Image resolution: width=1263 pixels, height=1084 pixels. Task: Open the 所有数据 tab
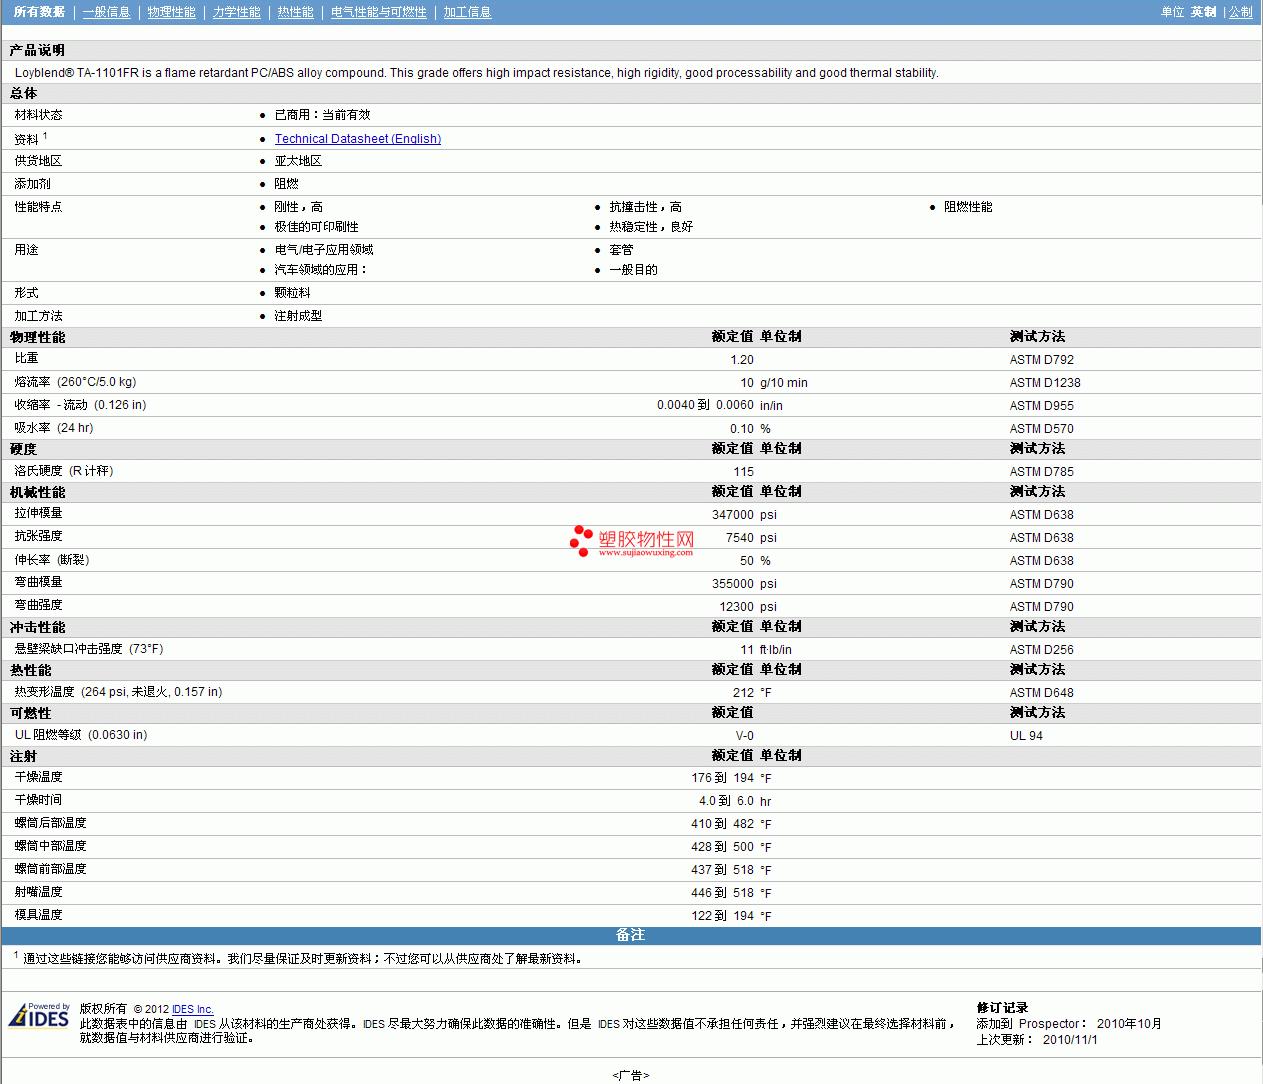[39, 12]
